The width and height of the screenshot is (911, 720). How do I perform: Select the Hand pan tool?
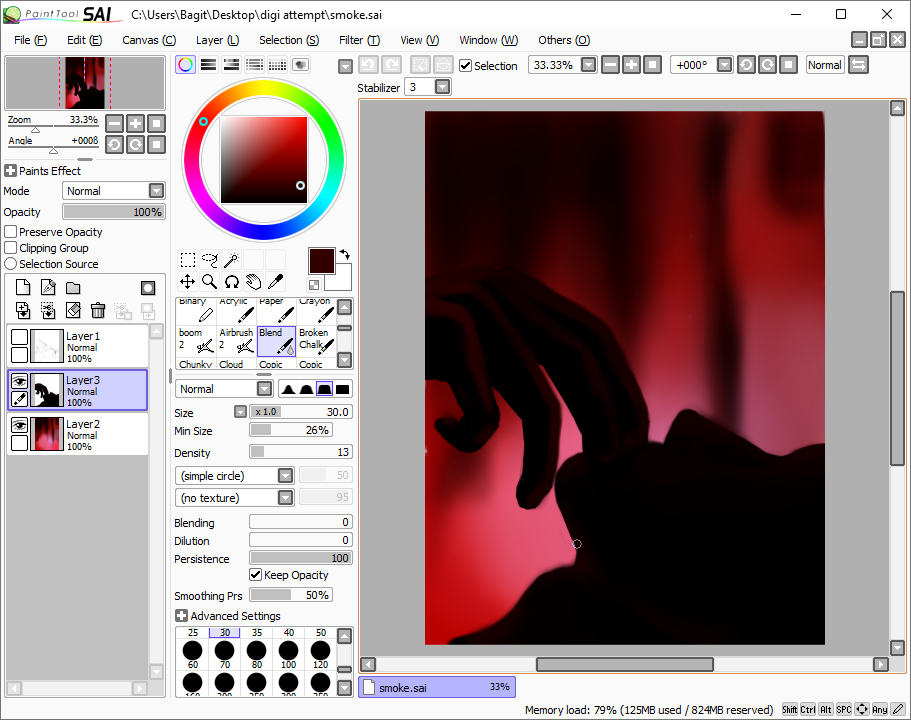tap(253, 282)
